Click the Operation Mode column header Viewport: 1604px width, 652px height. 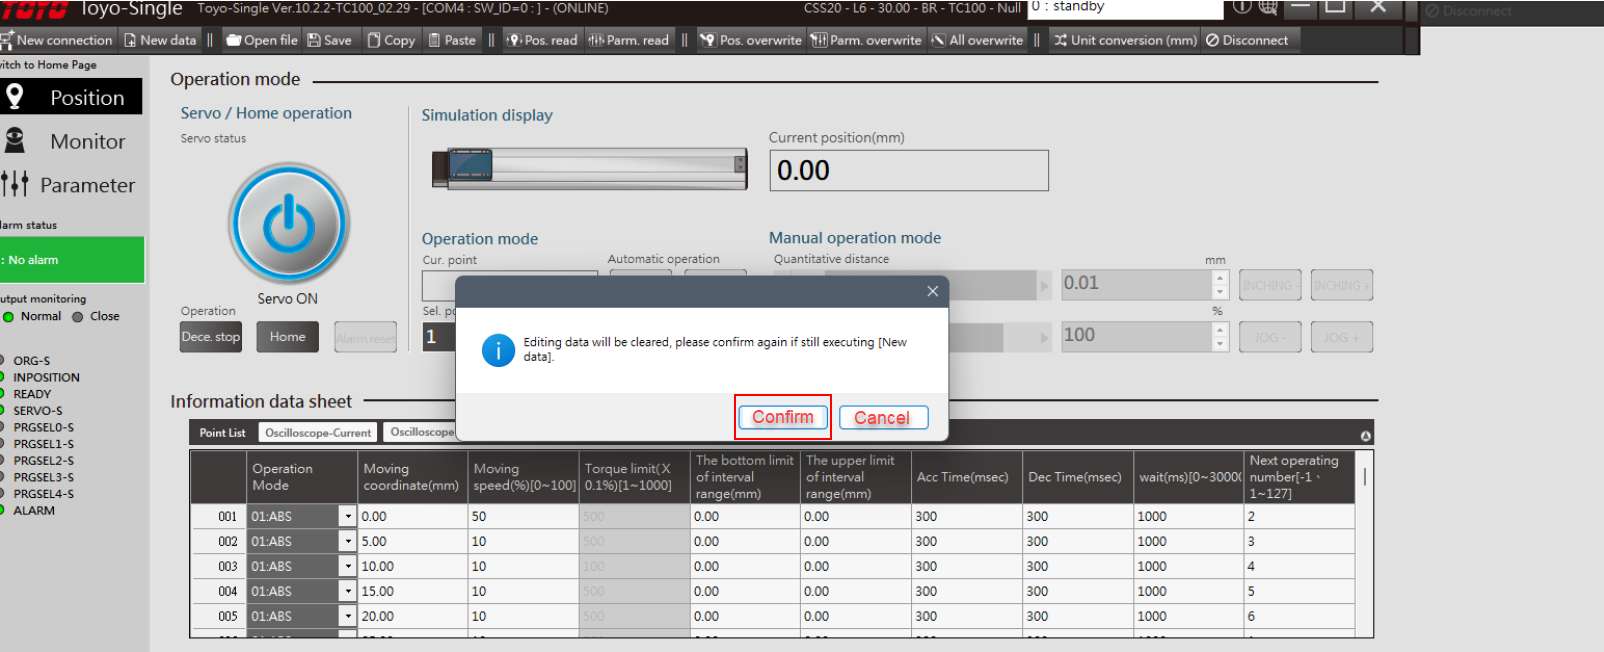(302, 477)
